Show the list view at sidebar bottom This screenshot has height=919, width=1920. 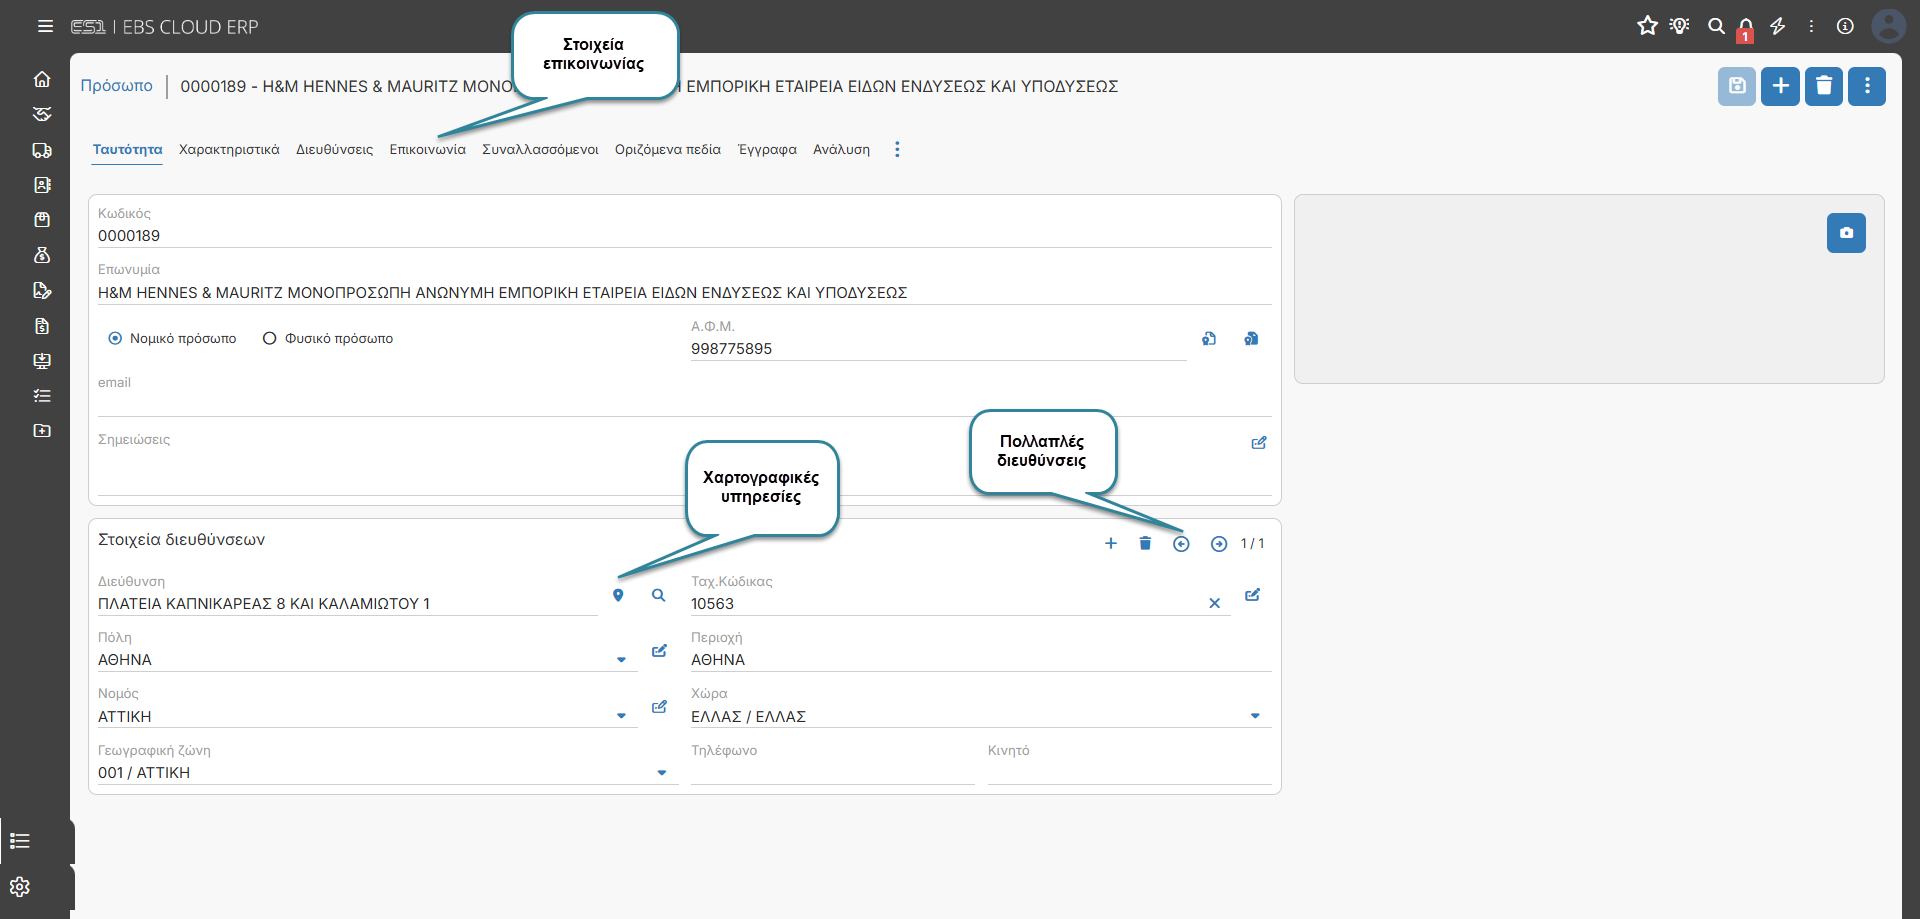20,841
